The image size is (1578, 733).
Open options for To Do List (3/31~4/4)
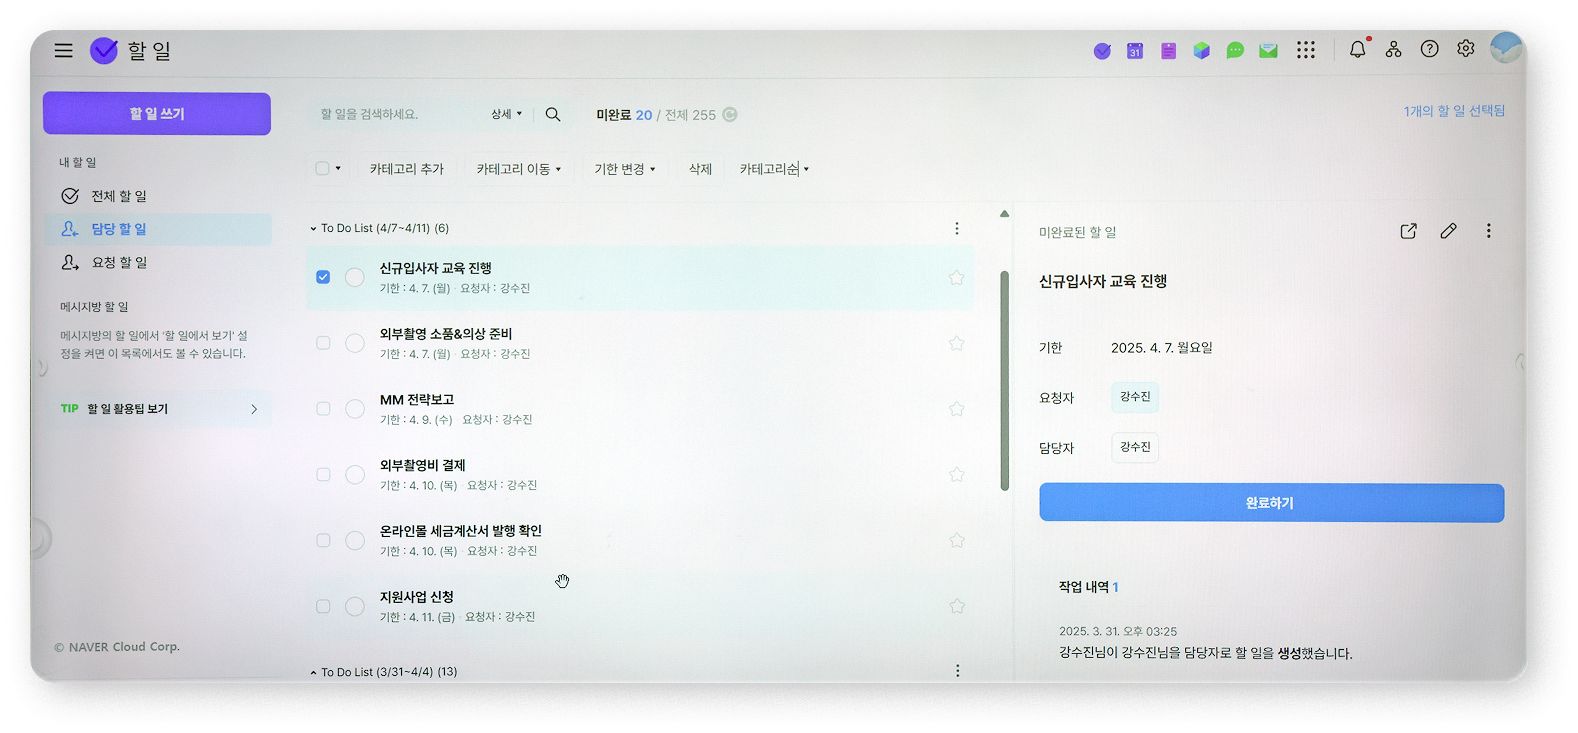(957, 671)
